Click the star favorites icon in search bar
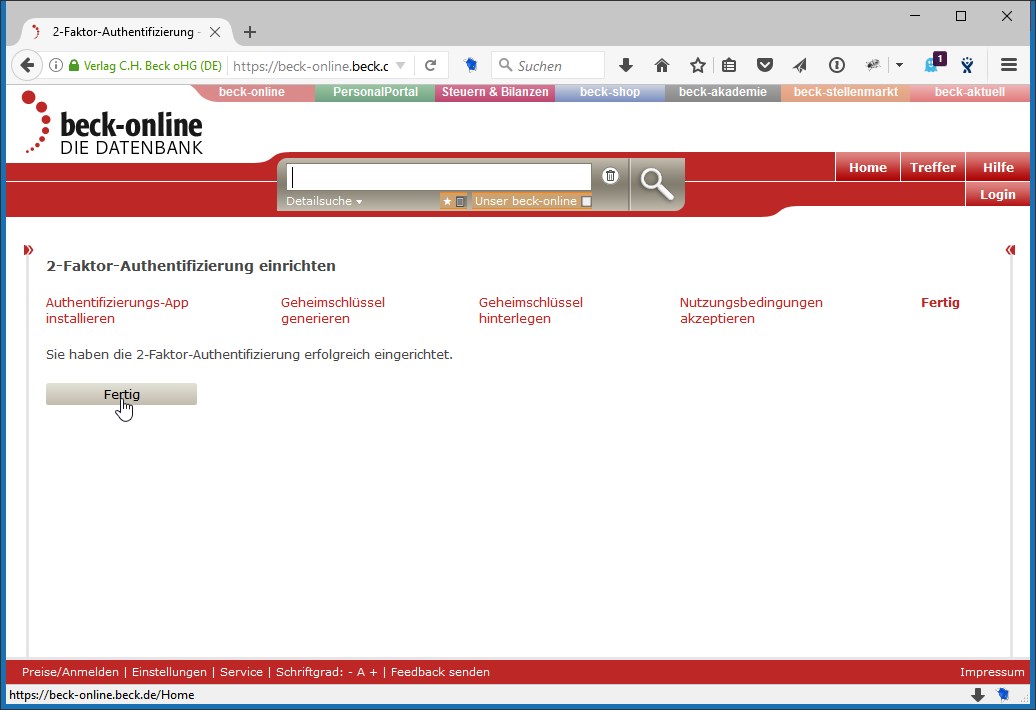Screen dimensions: 1036x710 point(447,201)
